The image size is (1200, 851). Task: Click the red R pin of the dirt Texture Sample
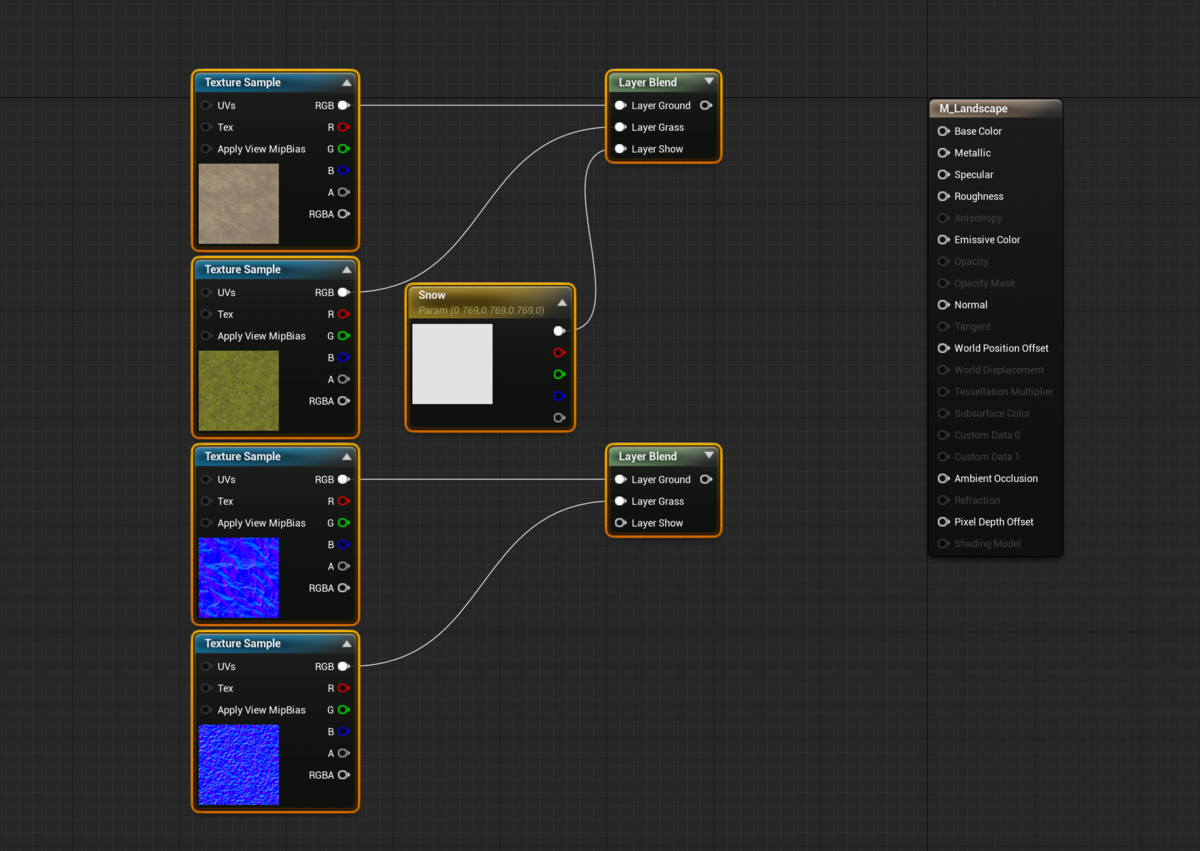click(x=344, y=127)
